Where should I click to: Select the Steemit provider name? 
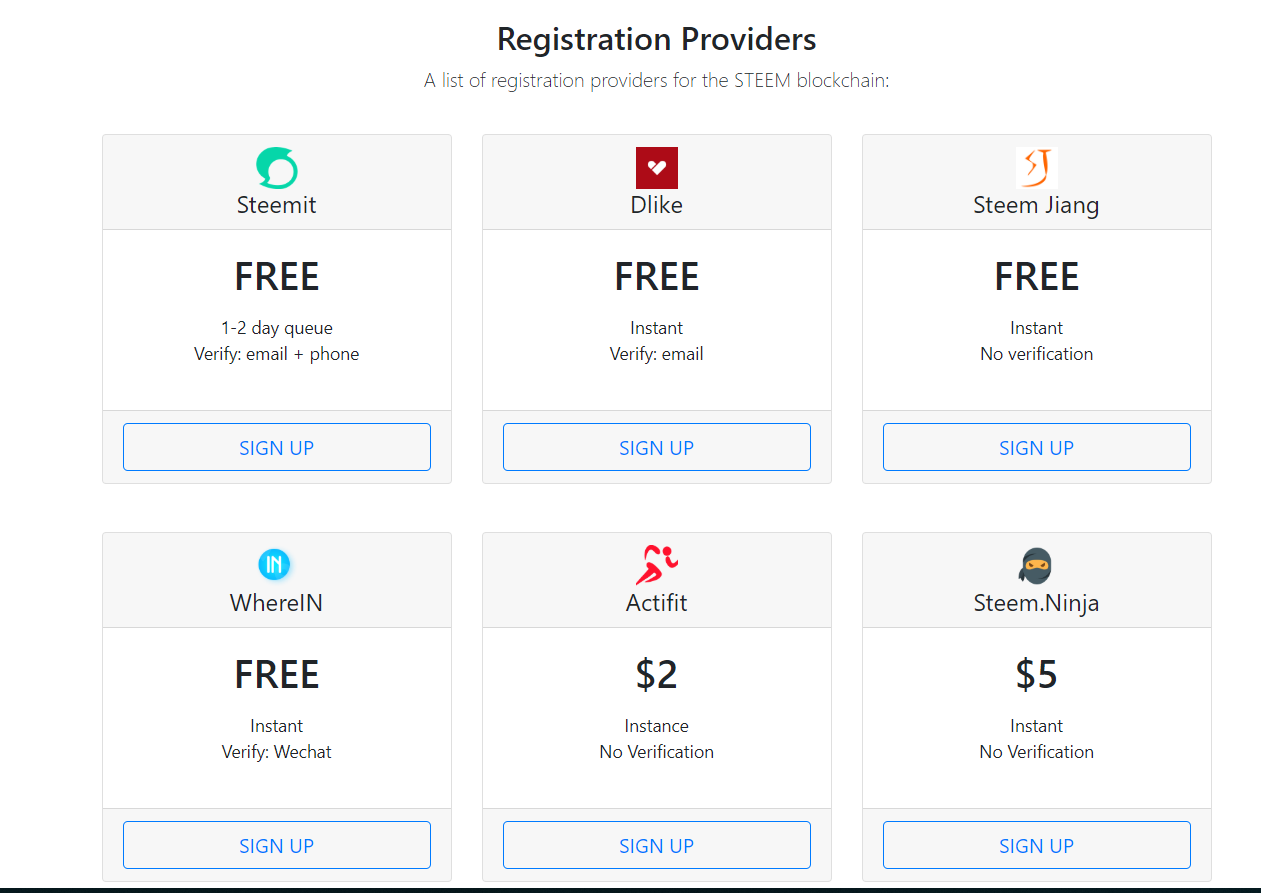276,205
